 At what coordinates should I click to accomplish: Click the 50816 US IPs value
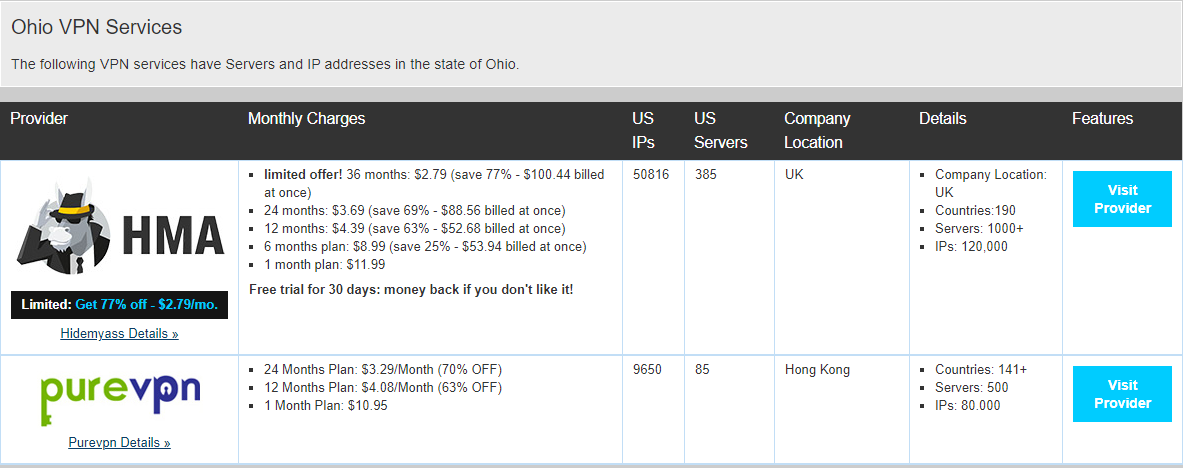tap(650, 174)
